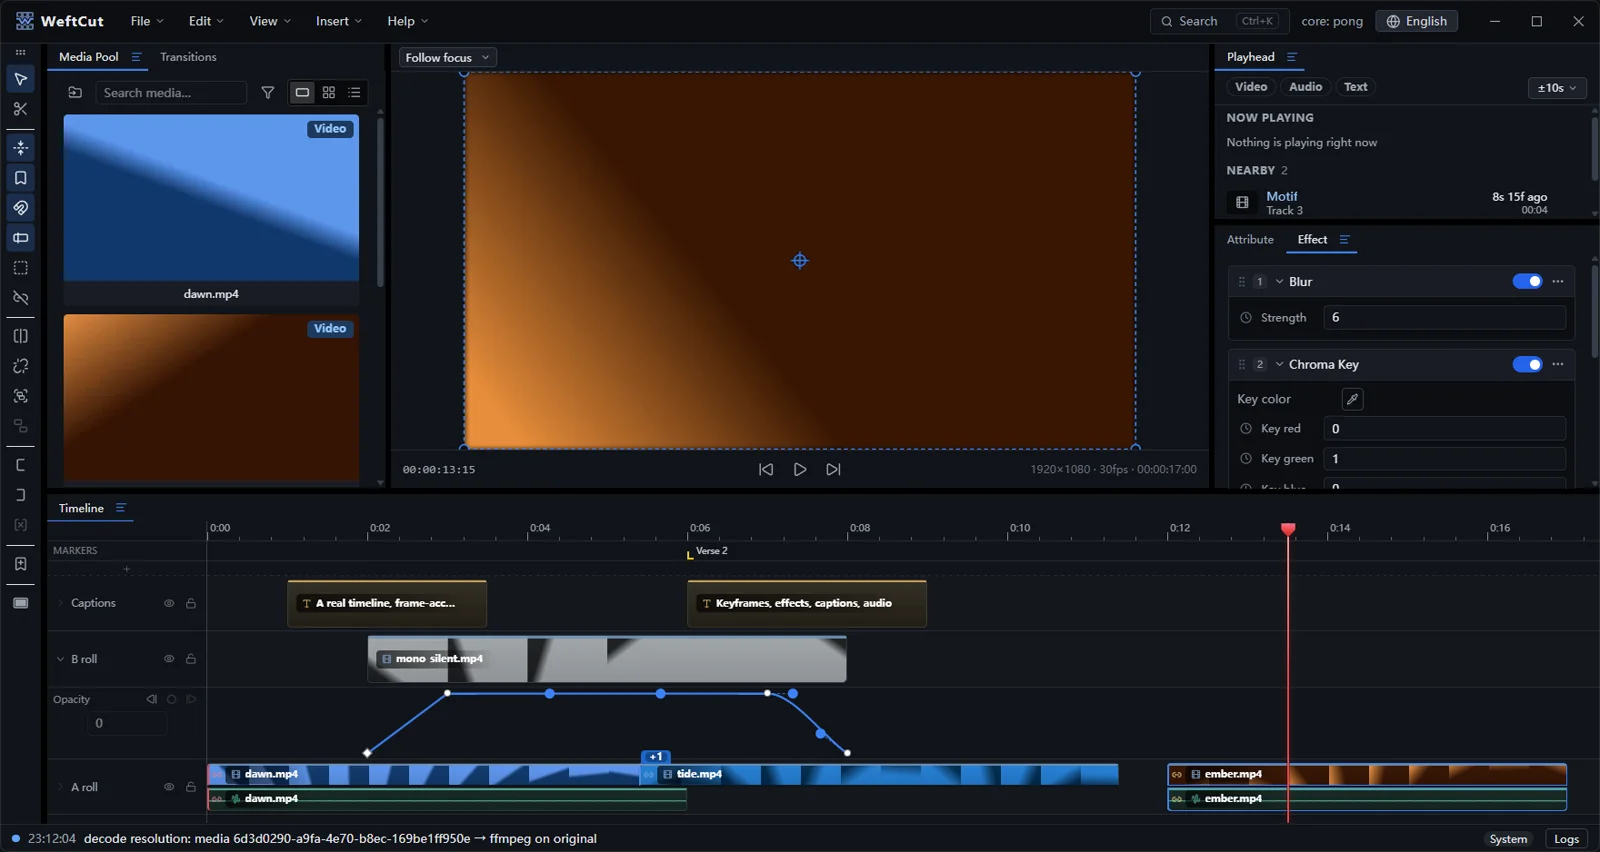Toggle the Audio filter chip
1600x852 pixels.
tap(1305, 87)
